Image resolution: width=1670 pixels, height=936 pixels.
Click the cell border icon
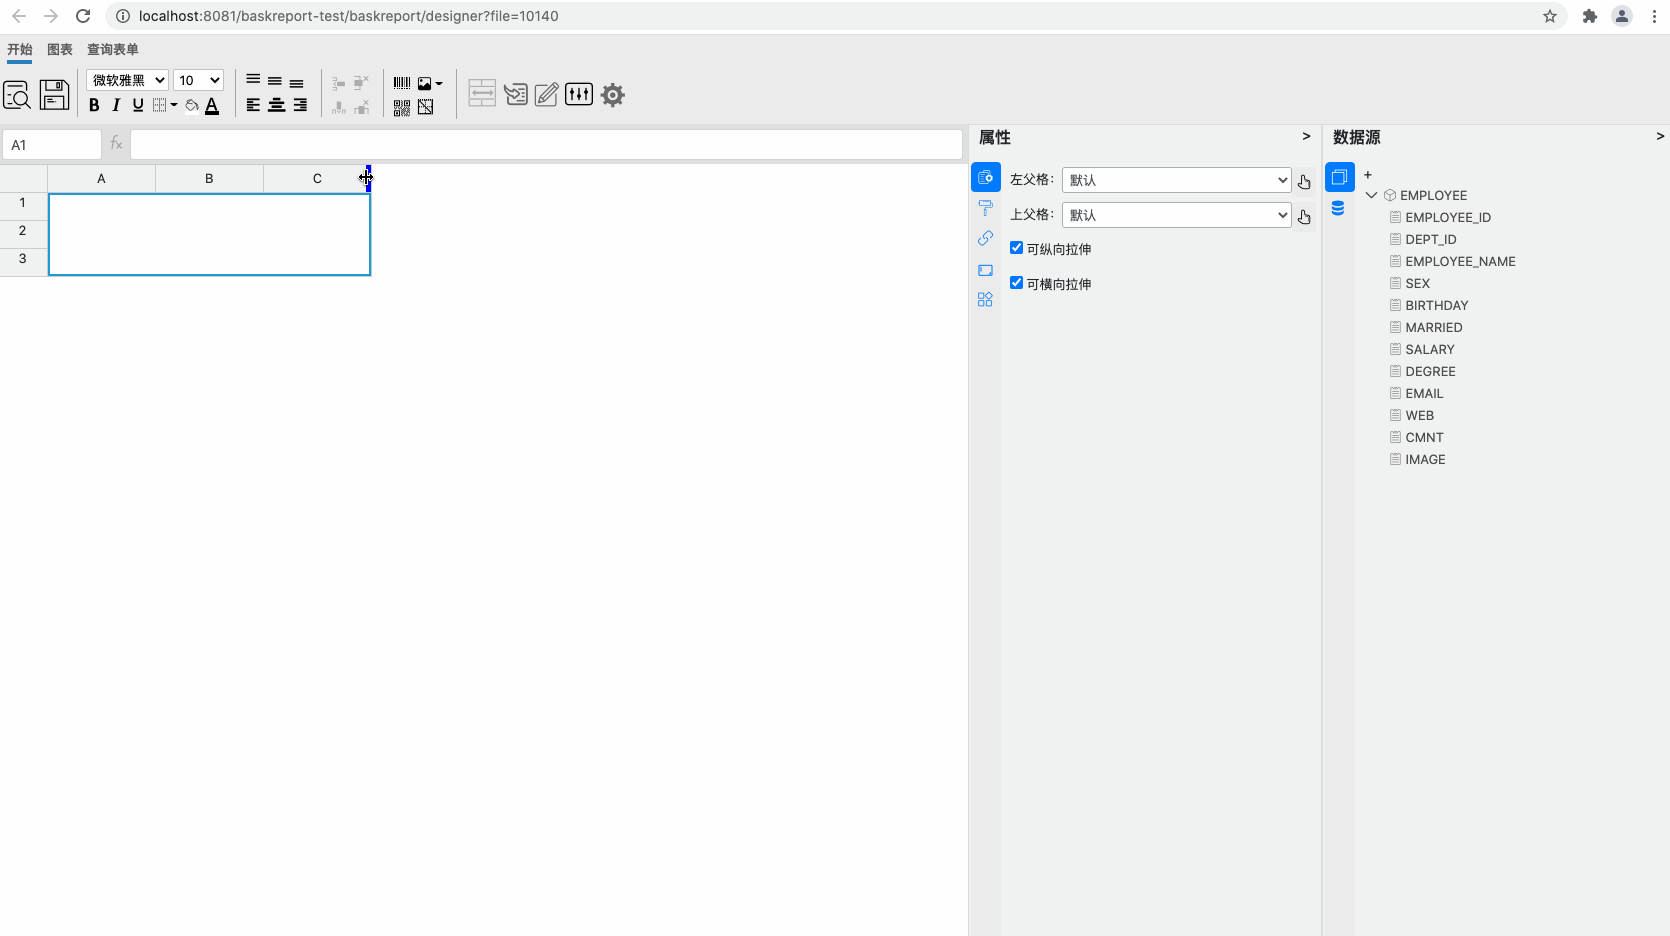[x=160, y=105]
